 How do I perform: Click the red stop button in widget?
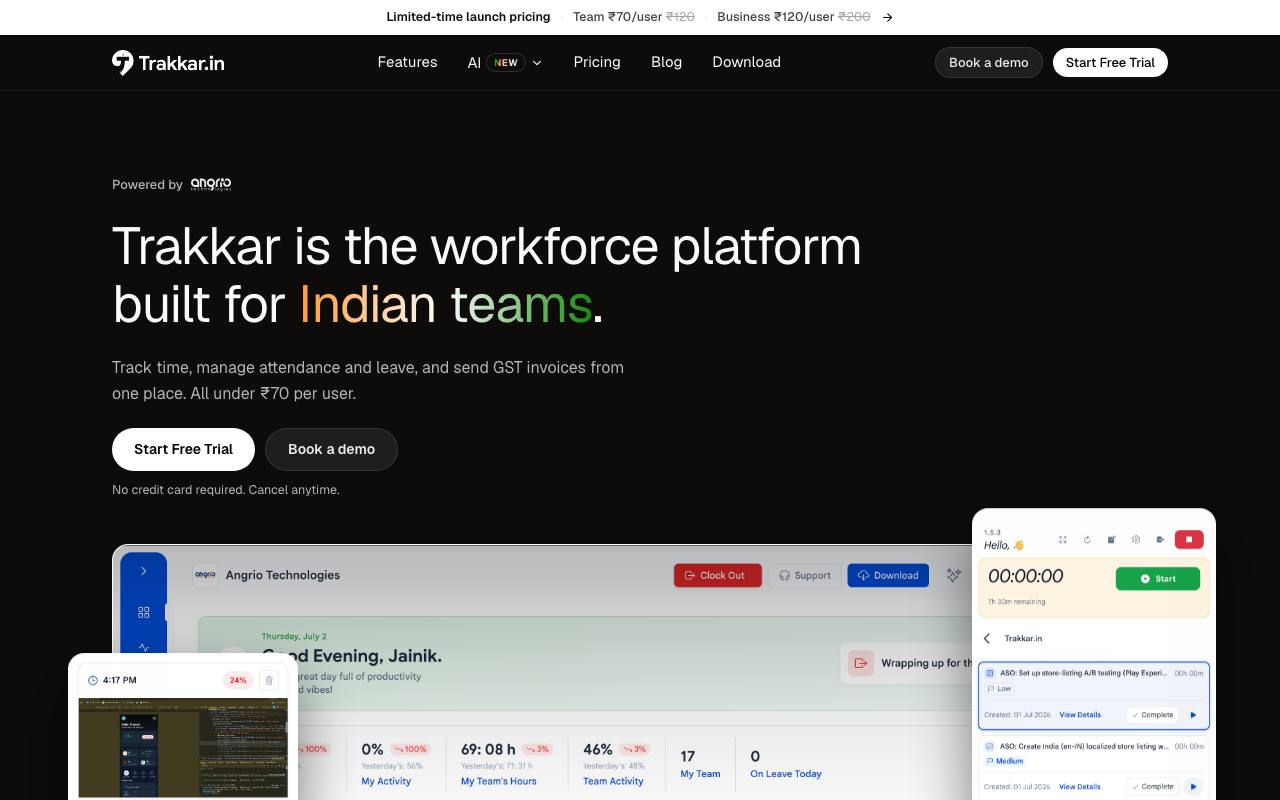pos(1189,540)
